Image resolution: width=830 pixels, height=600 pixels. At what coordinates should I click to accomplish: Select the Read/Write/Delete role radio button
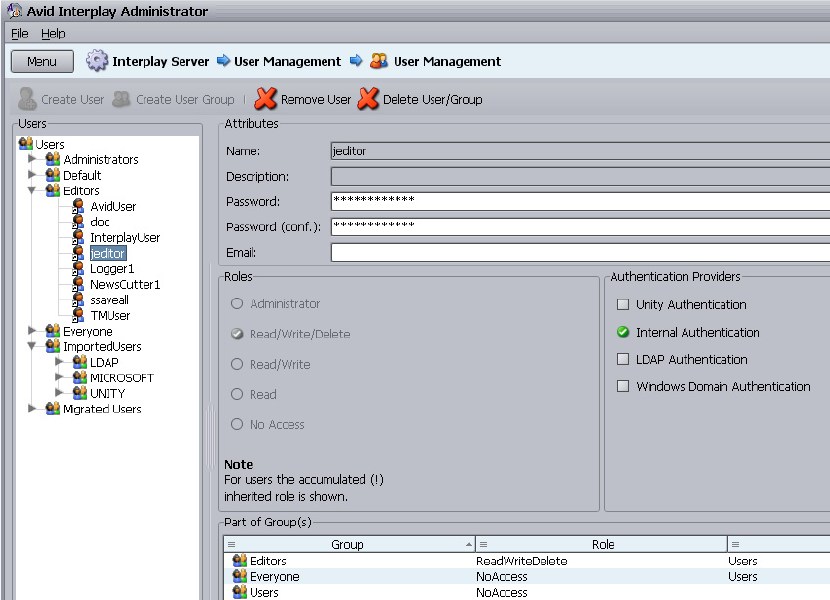pos(237,334)
